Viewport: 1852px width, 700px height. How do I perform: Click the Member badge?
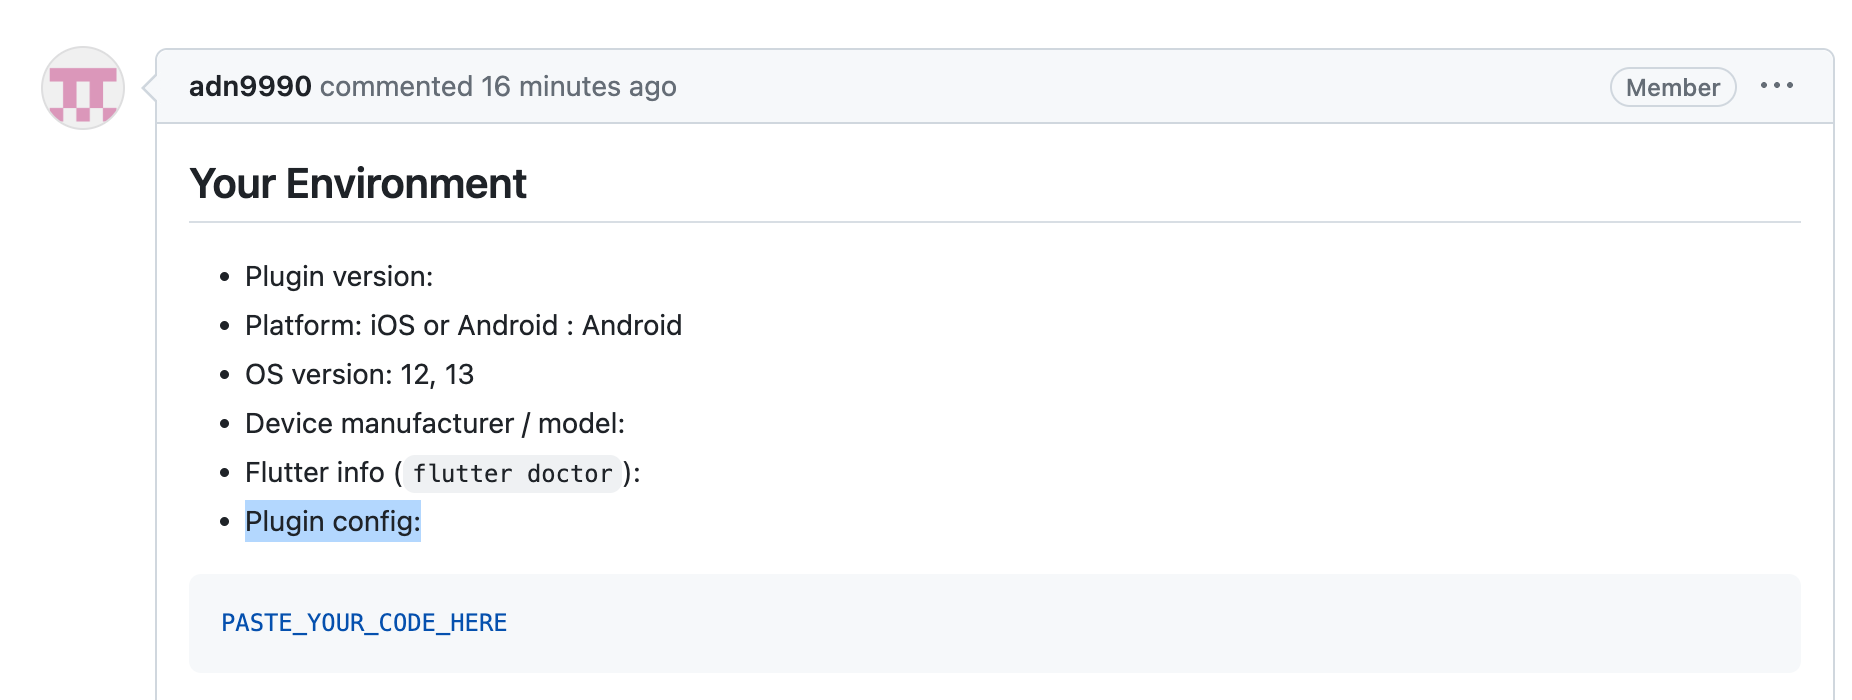[x=1672, y=87]
